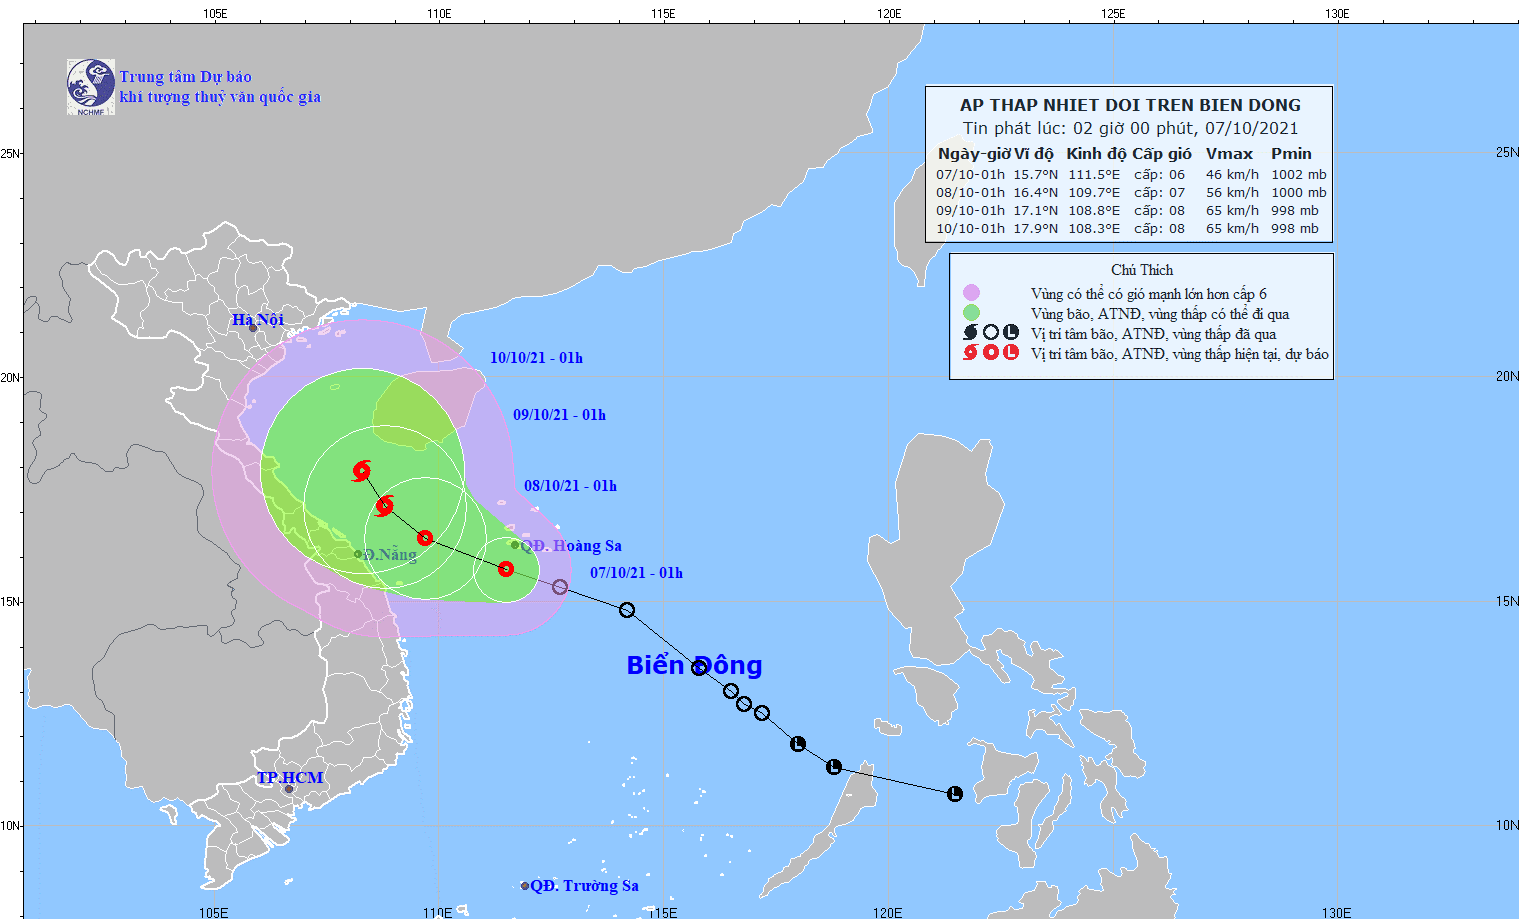
Task: Click the map label '10/10/21 - 01h'
Action: (x=536, y=358)
